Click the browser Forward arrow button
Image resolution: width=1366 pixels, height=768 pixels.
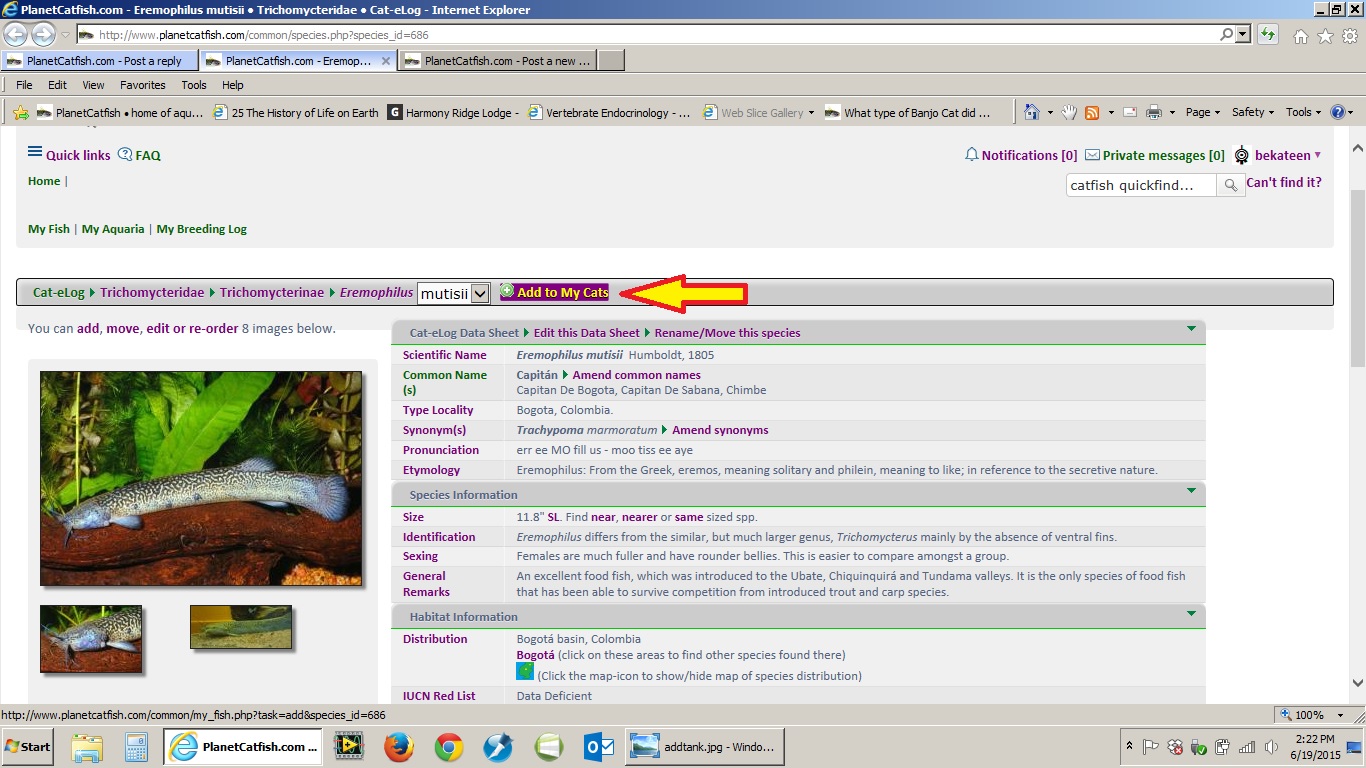(x=43, y=34)
